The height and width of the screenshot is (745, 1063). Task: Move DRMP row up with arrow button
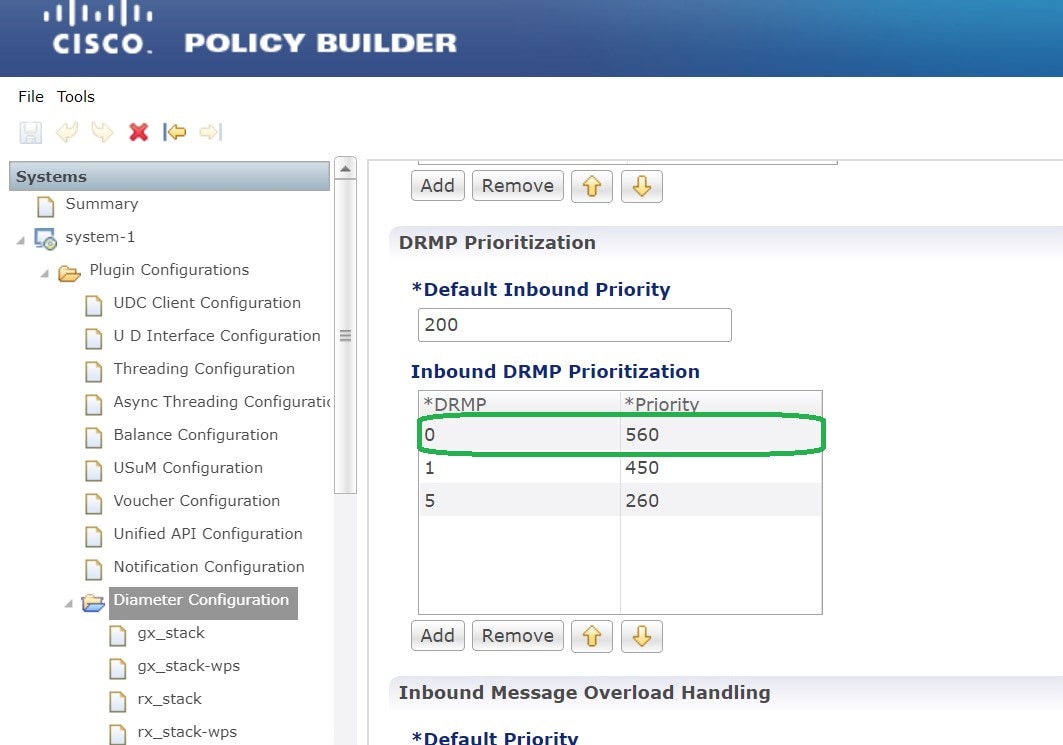[592, 636]
